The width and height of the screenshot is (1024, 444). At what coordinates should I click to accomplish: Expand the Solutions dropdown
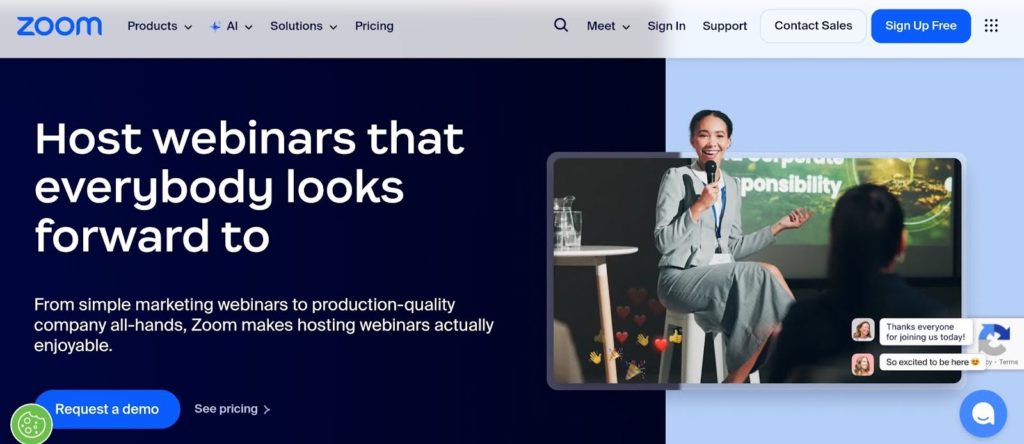(303, 26)
